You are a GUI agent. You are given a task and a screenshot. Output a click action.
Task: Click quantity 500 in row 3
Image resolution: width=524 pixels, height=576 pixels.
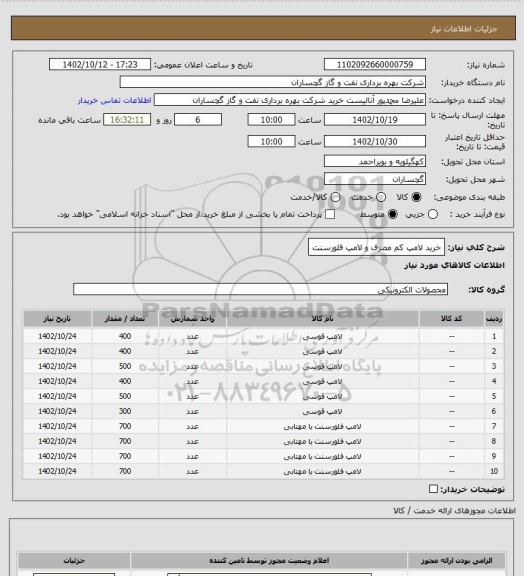(x=125, y=366)
